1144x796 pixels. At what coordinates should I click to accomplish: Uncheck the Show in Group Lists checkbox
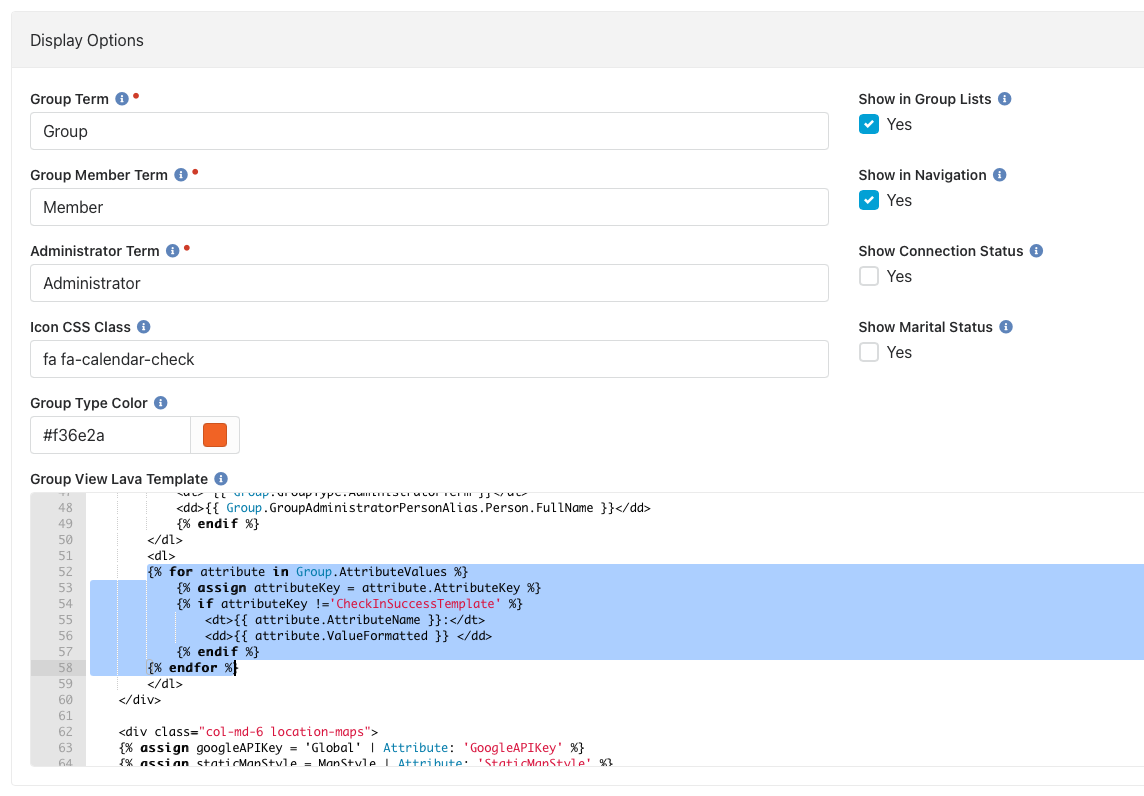868,124
